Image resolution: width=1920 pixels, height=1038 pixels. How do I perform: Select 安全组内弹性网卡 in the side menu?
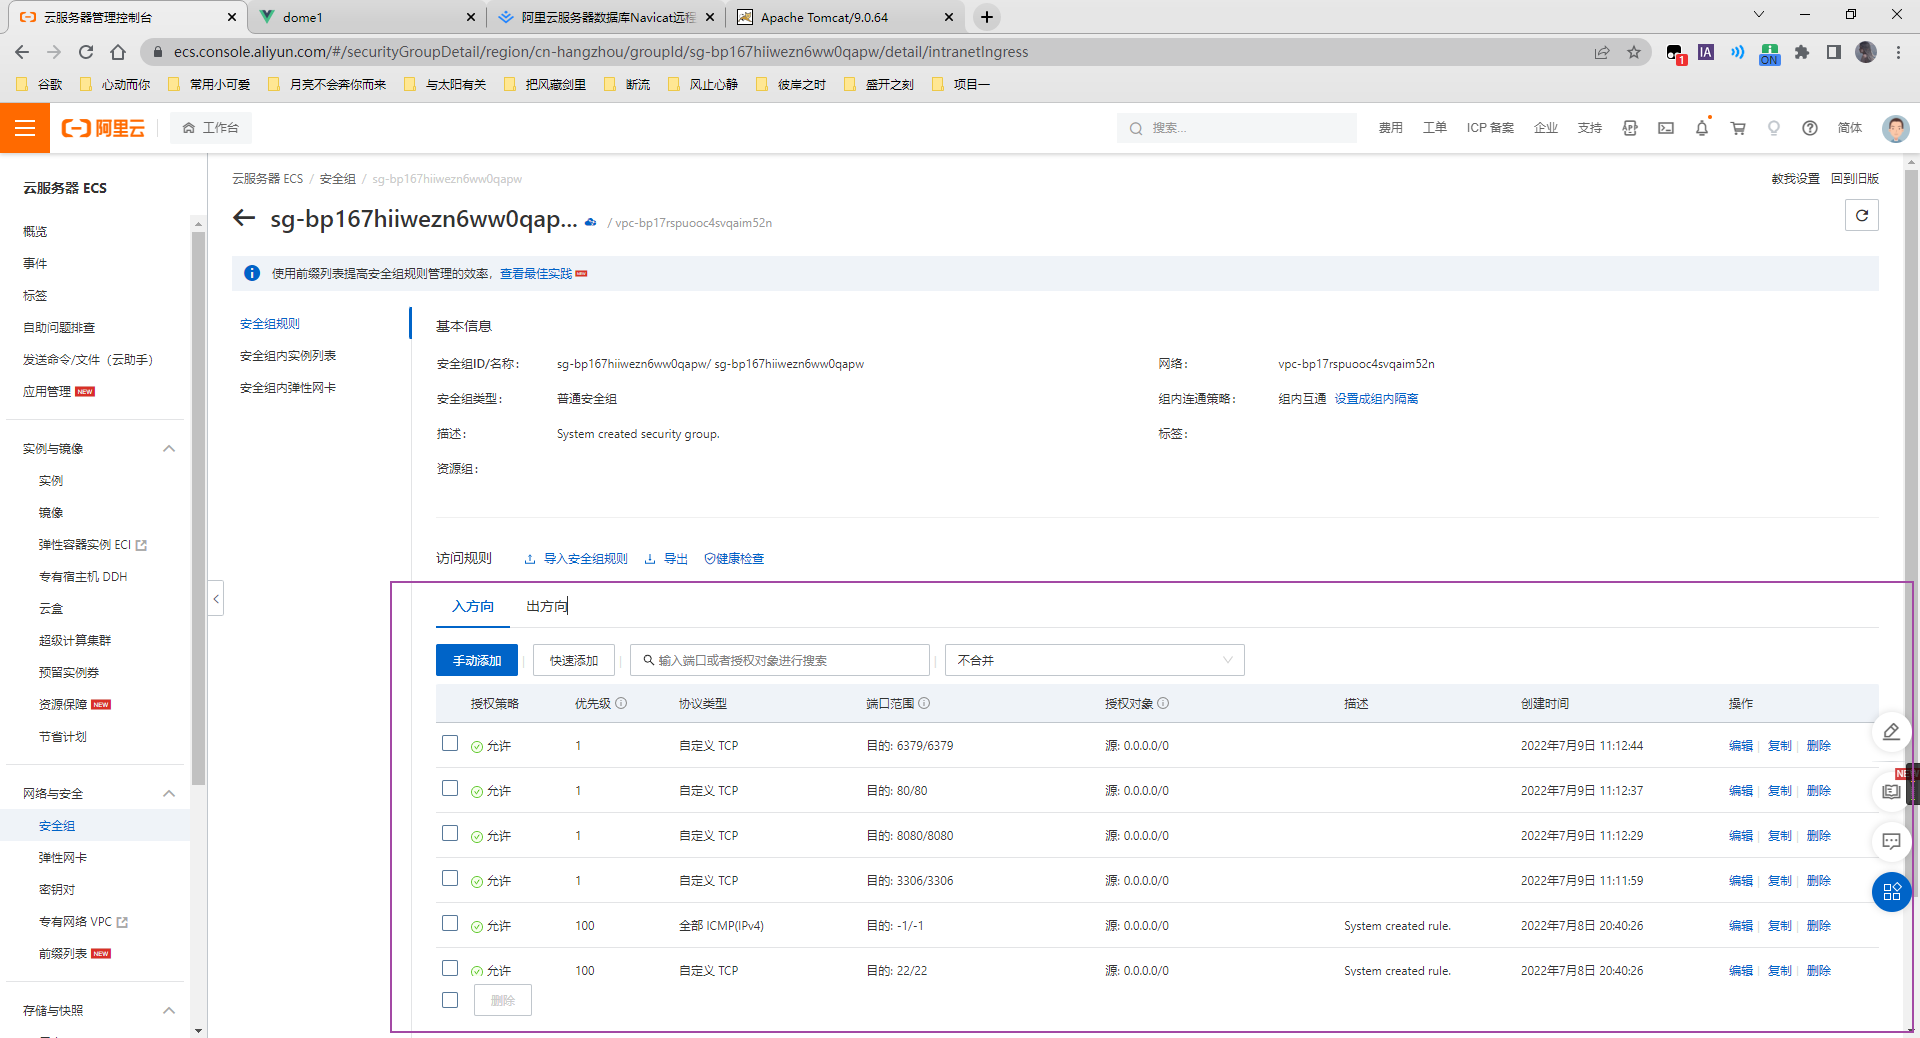(x=288, y=388)
